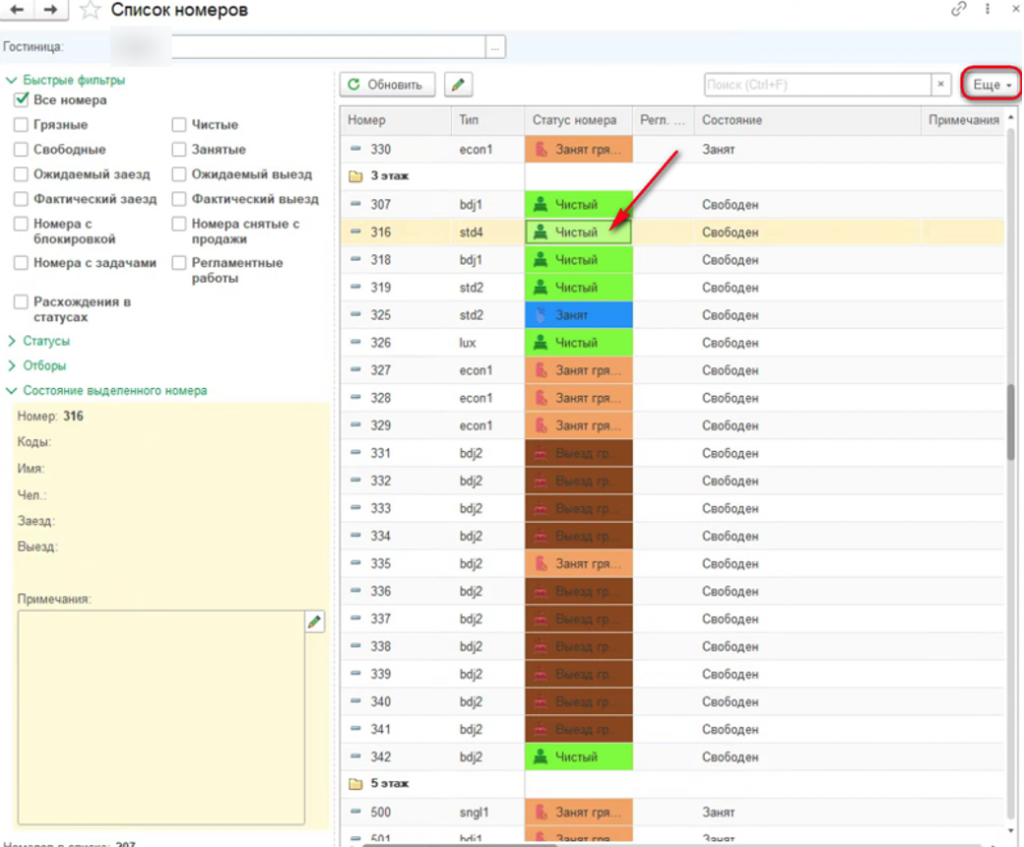Viewport: 1024px width, 847px height.
Task: Collapse the Состояние выделенного номера section
Action: click(11, 391)
